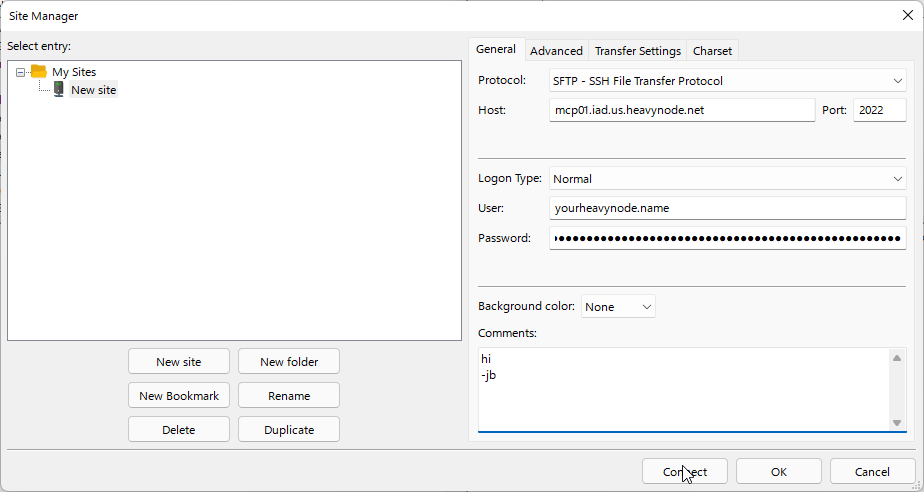Open the Logon Type dropdown
Screen dimensions: 924x492
coord(727,179)
